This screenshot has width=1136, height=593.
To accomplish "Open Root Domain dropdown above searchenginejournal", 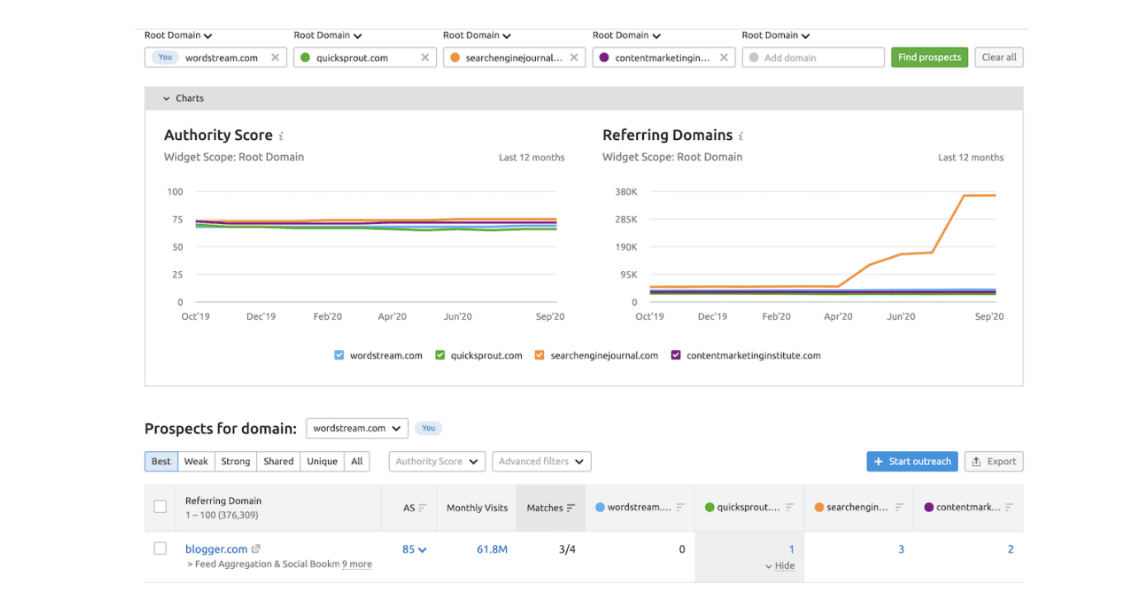I will (x=477, y=35).
